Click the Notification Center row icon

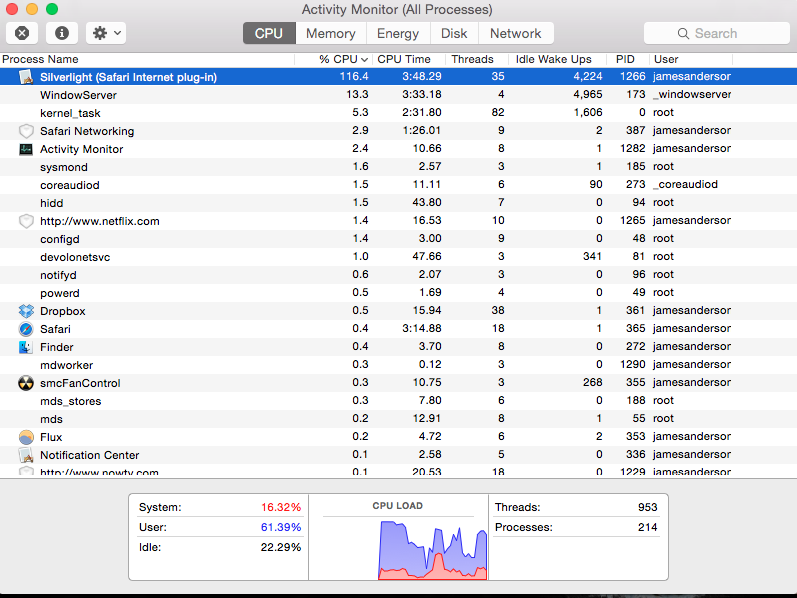tap(26, 455)
